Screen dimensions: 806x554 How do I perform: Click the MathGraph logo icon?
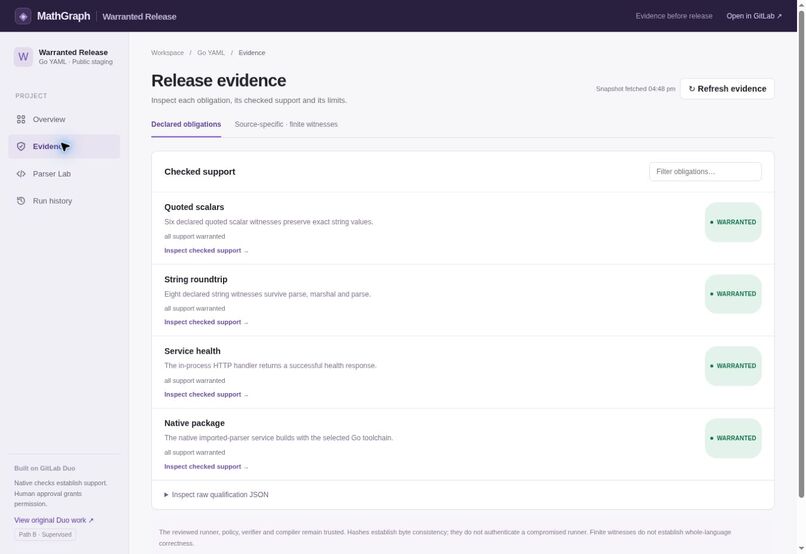point(23,16)
